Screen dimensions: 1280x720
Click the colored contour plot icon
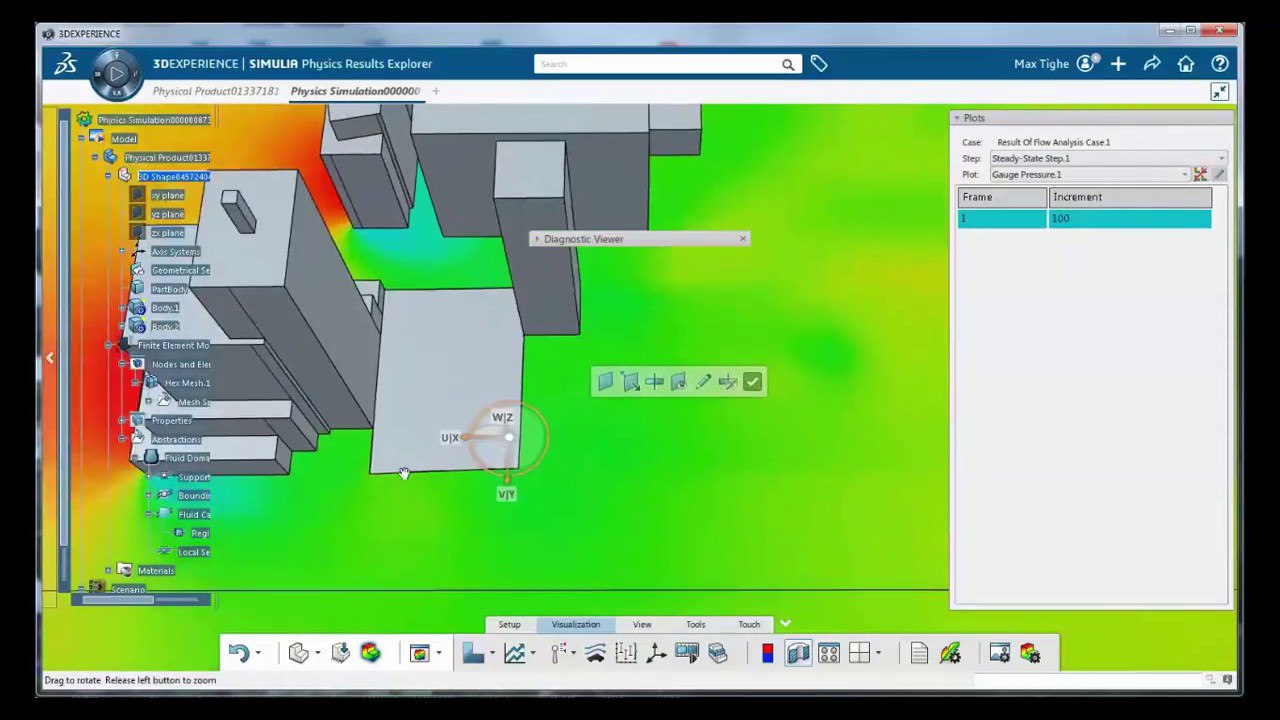pyautogui.click(x=371, y=653)
